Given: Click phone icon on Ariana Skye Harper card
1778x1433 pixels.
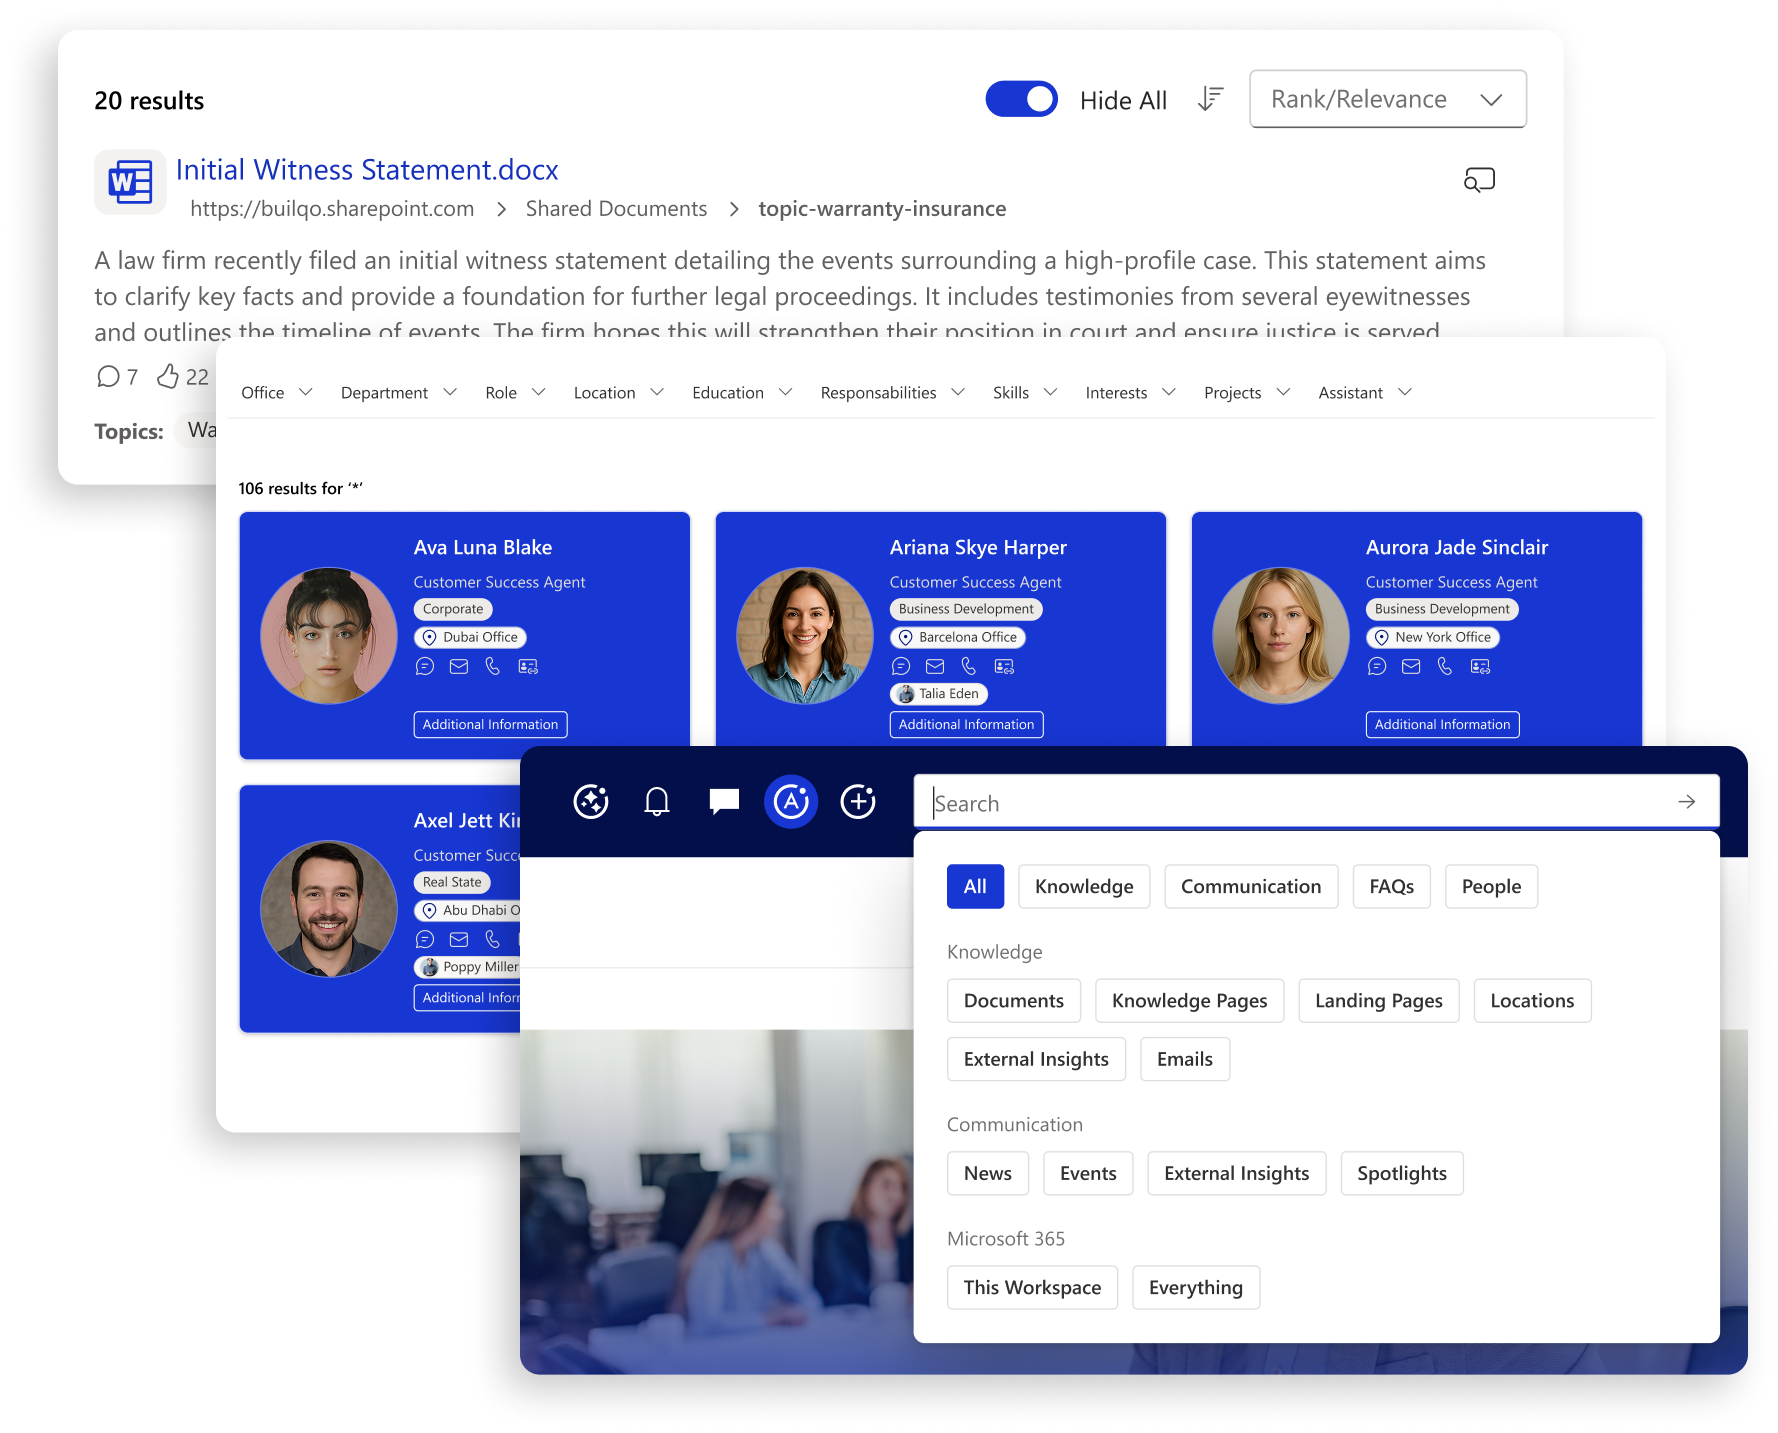Looking at the screenshot, I should (x=968, y=667).
